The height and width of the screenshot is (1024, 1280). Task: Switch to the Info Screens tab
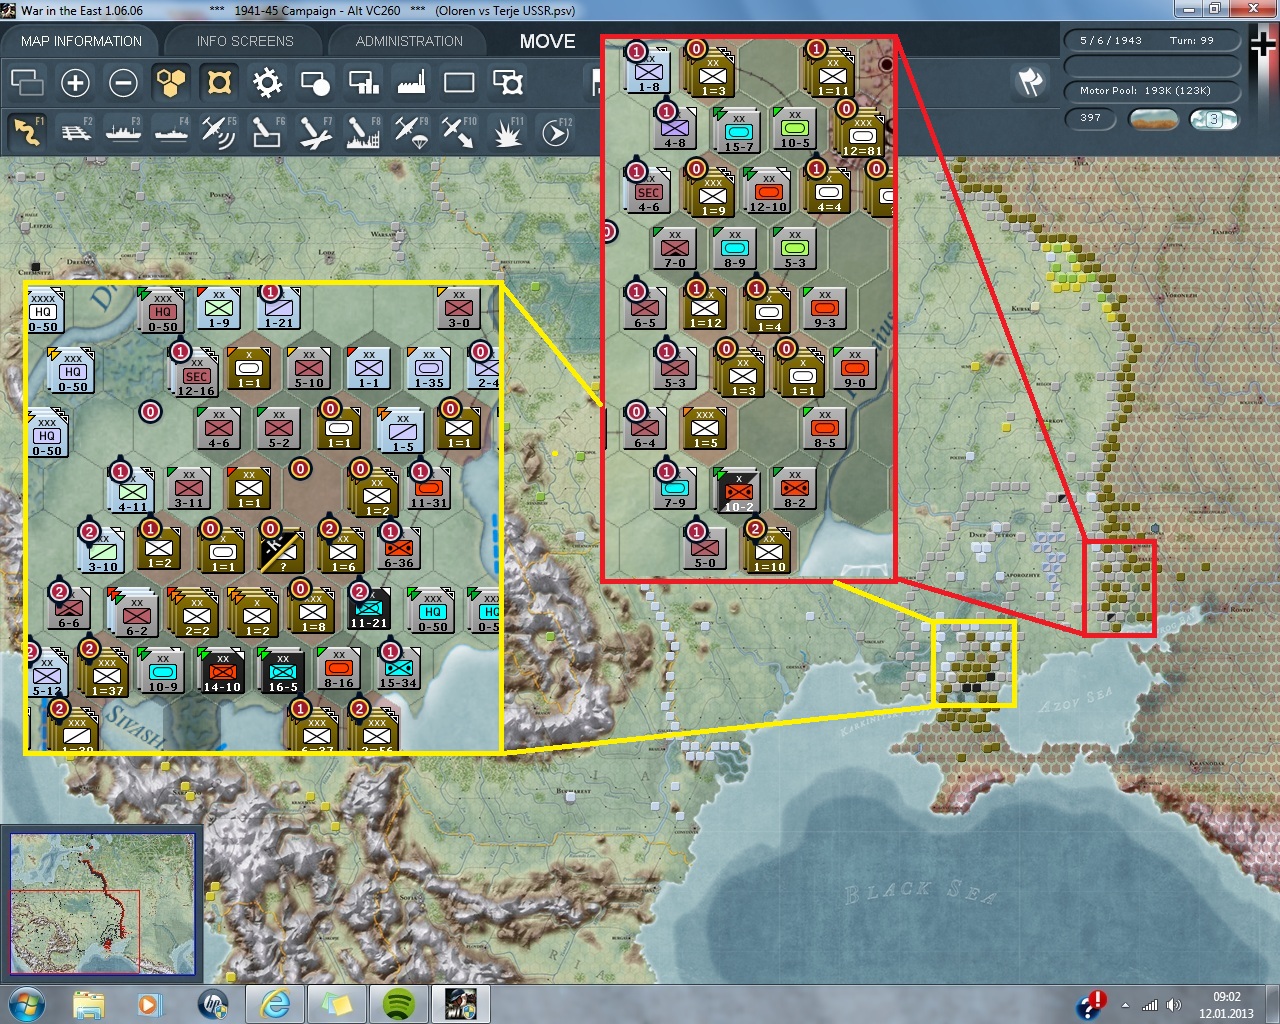click(245, 41)
